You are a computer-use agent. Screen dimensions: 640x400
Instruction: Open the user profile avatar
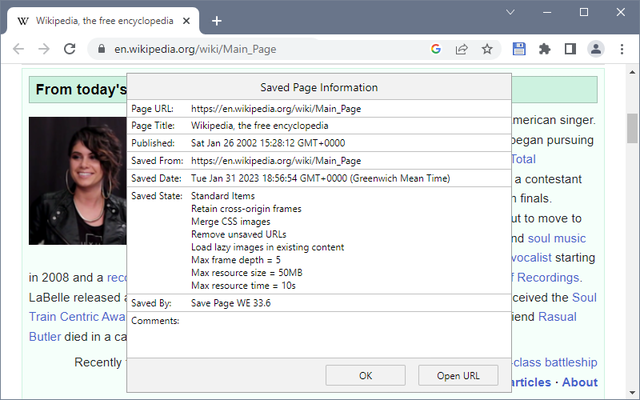tap(596, 49)
